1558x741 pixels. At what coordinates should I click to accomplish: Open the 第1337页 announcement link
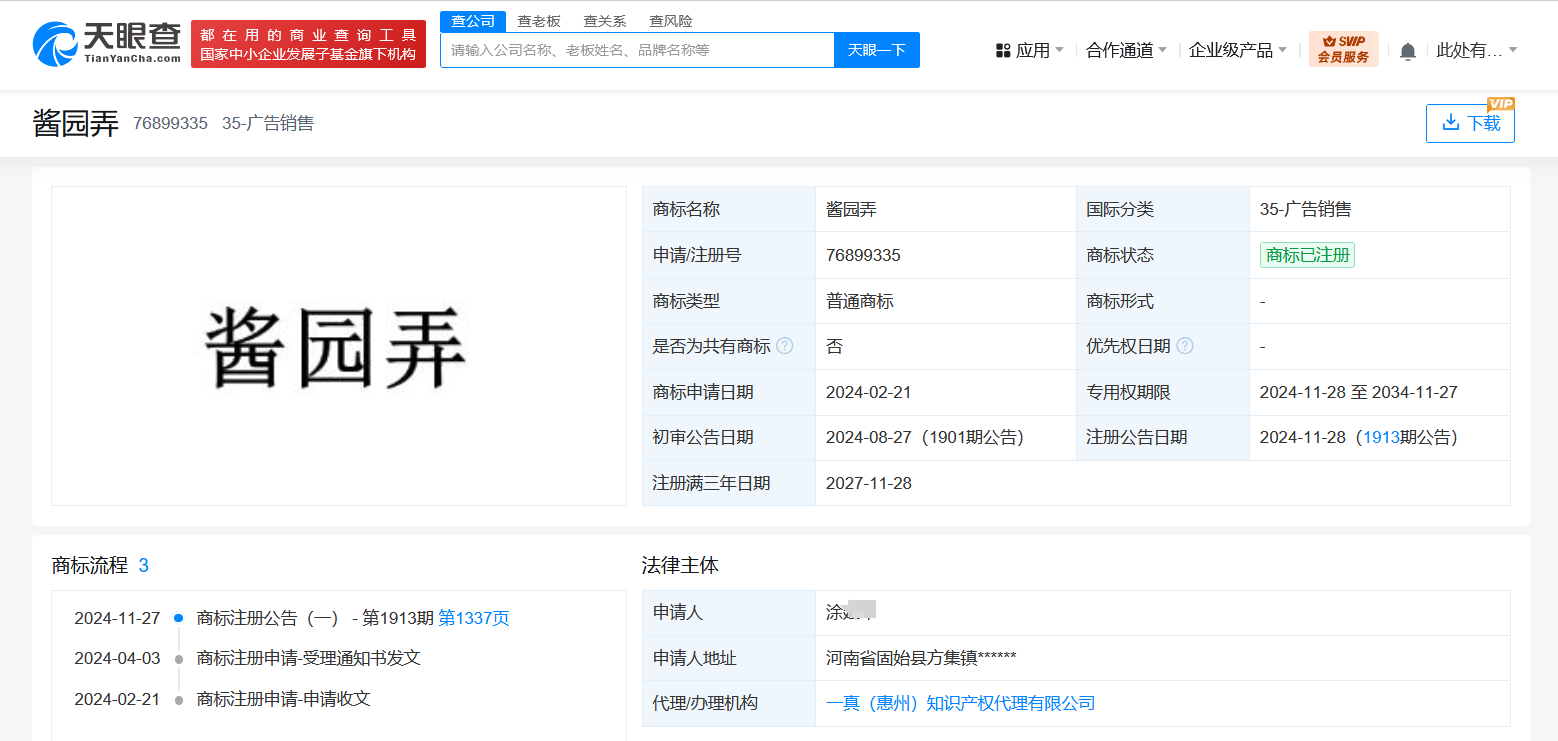[x=473, y=618]
